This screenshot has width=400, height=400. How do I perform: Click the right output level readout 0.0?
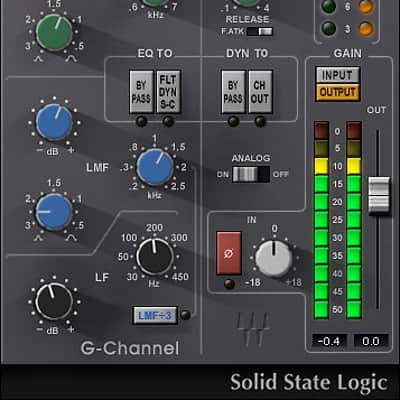coord(371,341)
